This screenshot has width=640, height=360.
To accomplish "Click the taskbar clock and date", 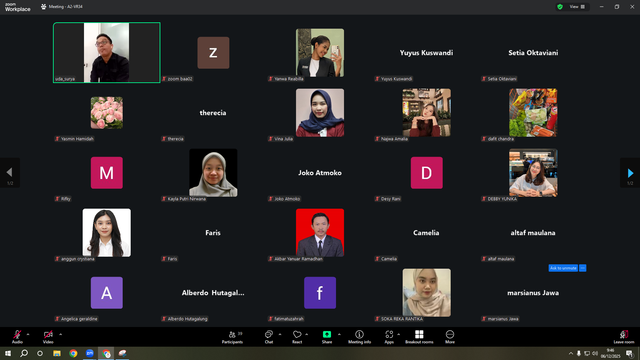I will pos(611,353).
